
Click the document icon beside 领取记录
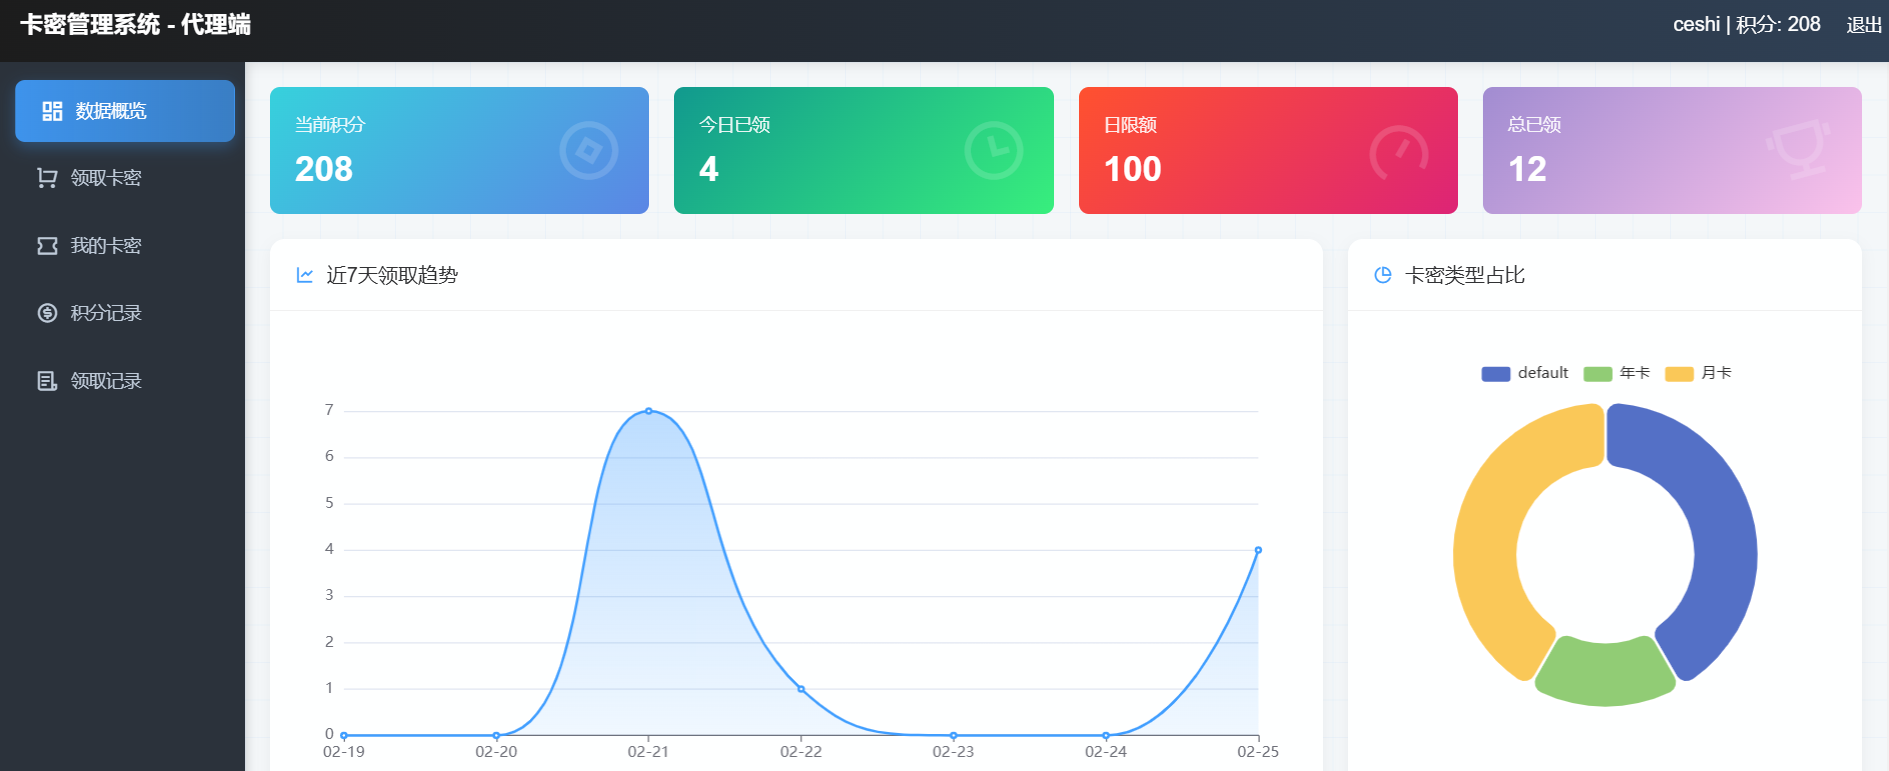point(47,381)
